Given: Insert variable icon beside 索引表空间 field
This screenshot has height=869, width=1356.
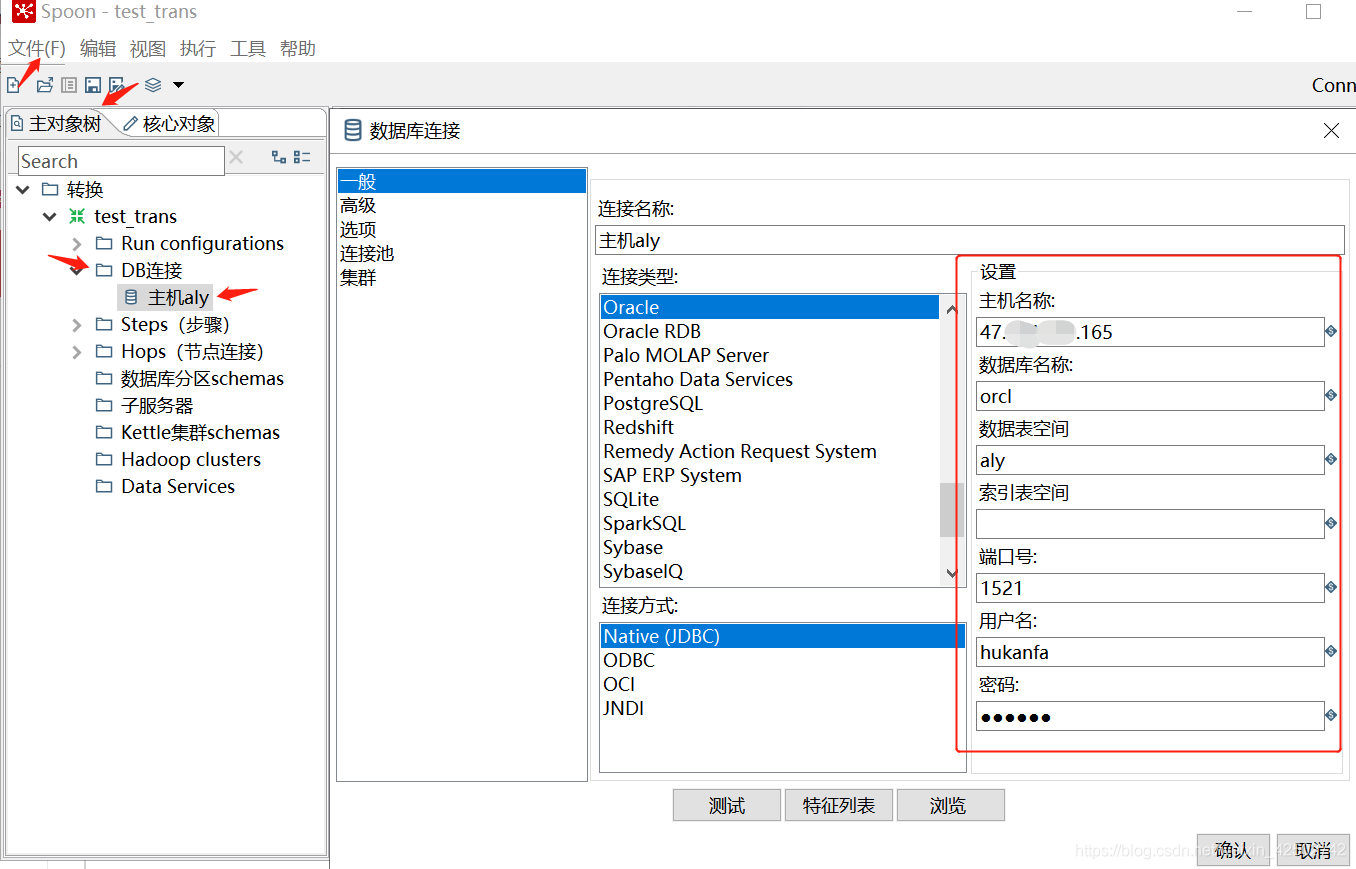Looking at the screenshot, I should pyautogui.click(x=1331, y=523).
